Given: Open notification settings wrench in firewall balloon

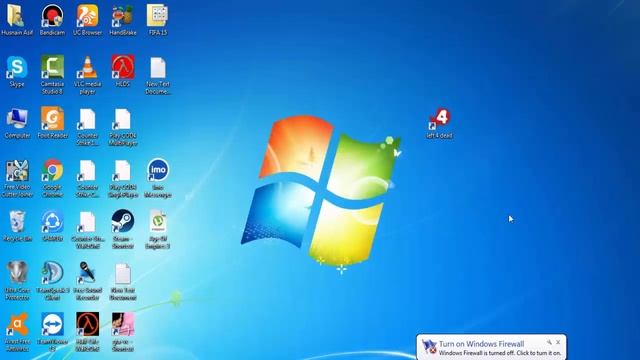Looking at the screenshot, I should 549,342.
